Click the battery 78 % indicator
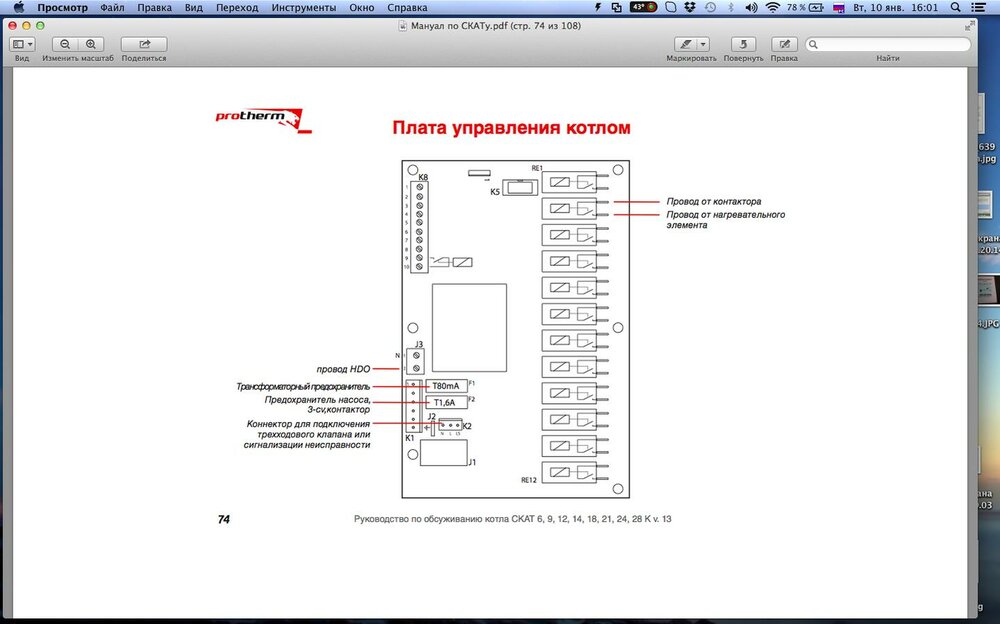1000x624 pixels. (x=805, y=8)
